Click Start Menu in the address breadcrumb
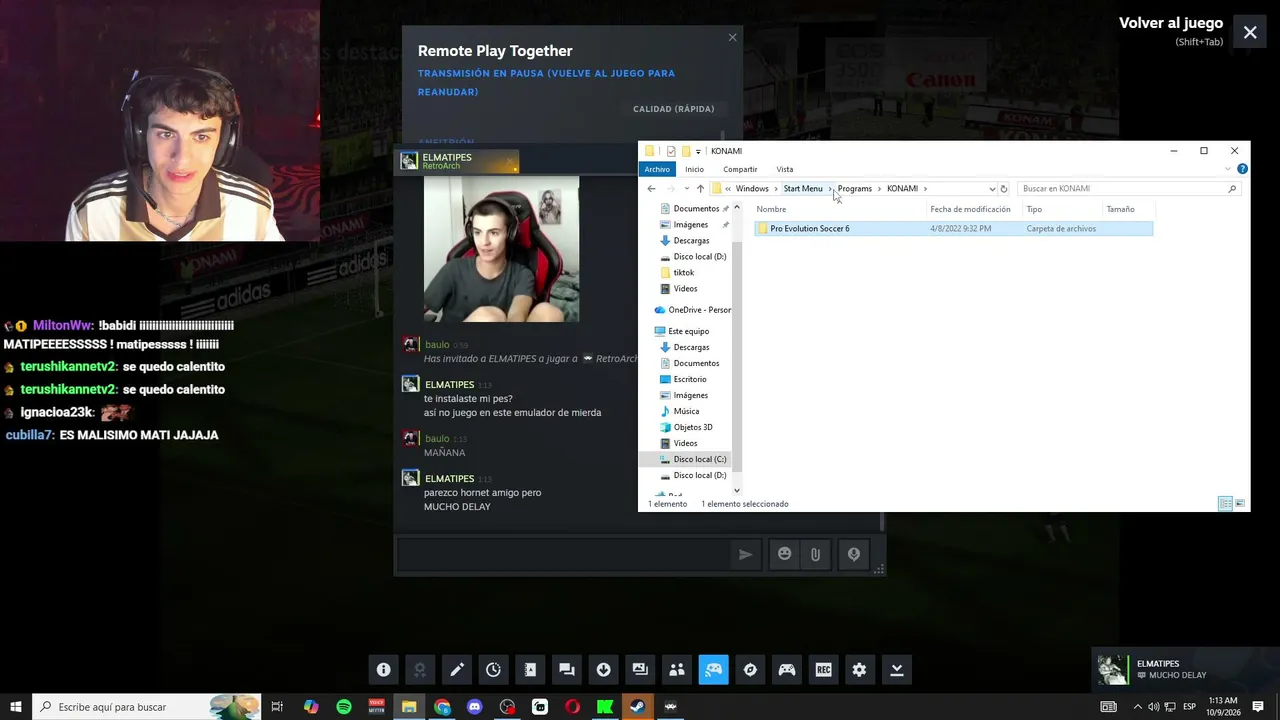Image resolution: width=1280 pixels, height=720 pixels. tap(803, 188)
